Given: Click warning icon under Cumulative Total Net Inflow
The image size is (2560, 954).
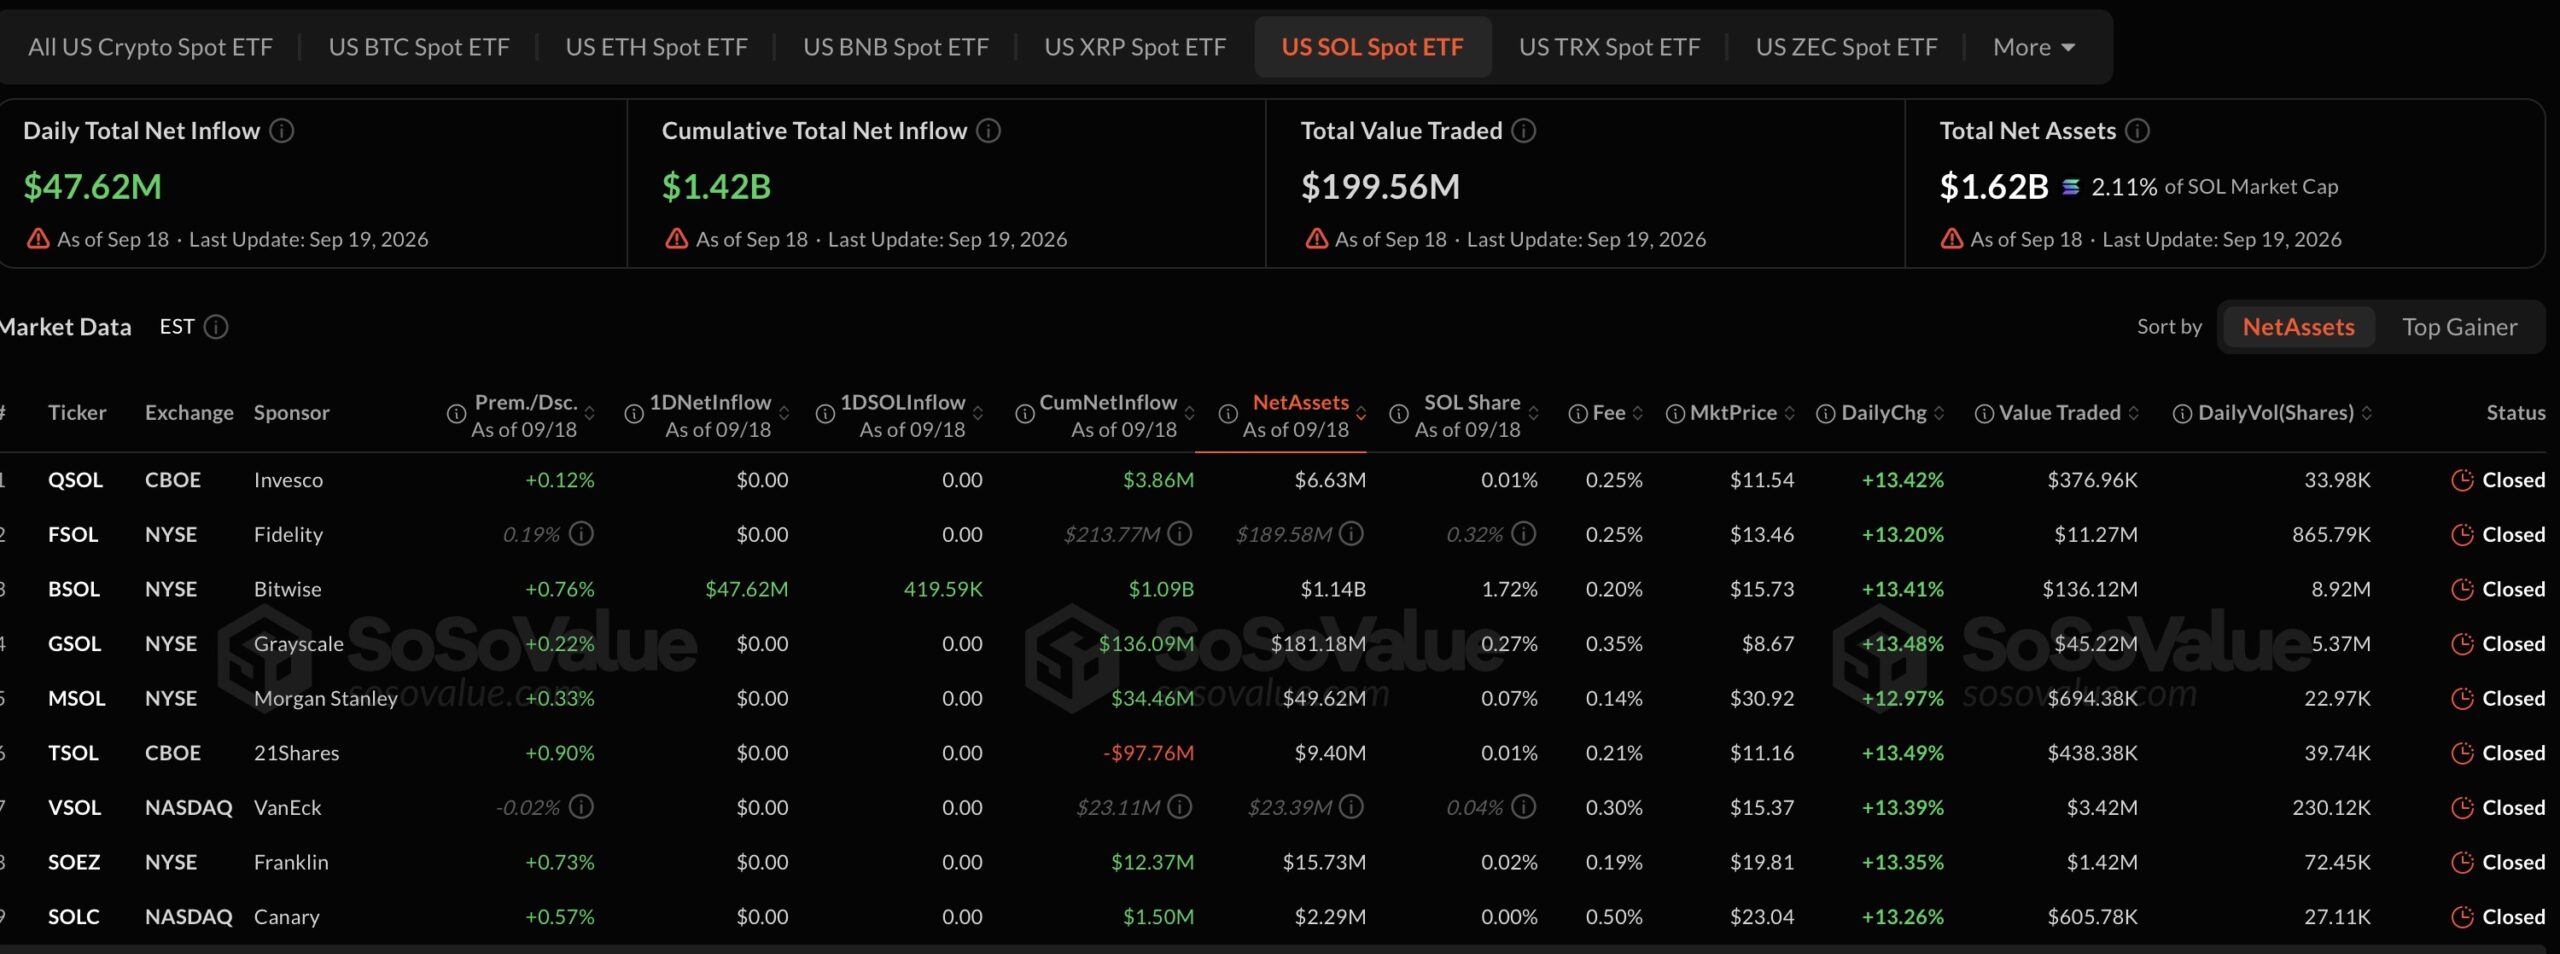Looking at the screenshot, I should point(677,239).
